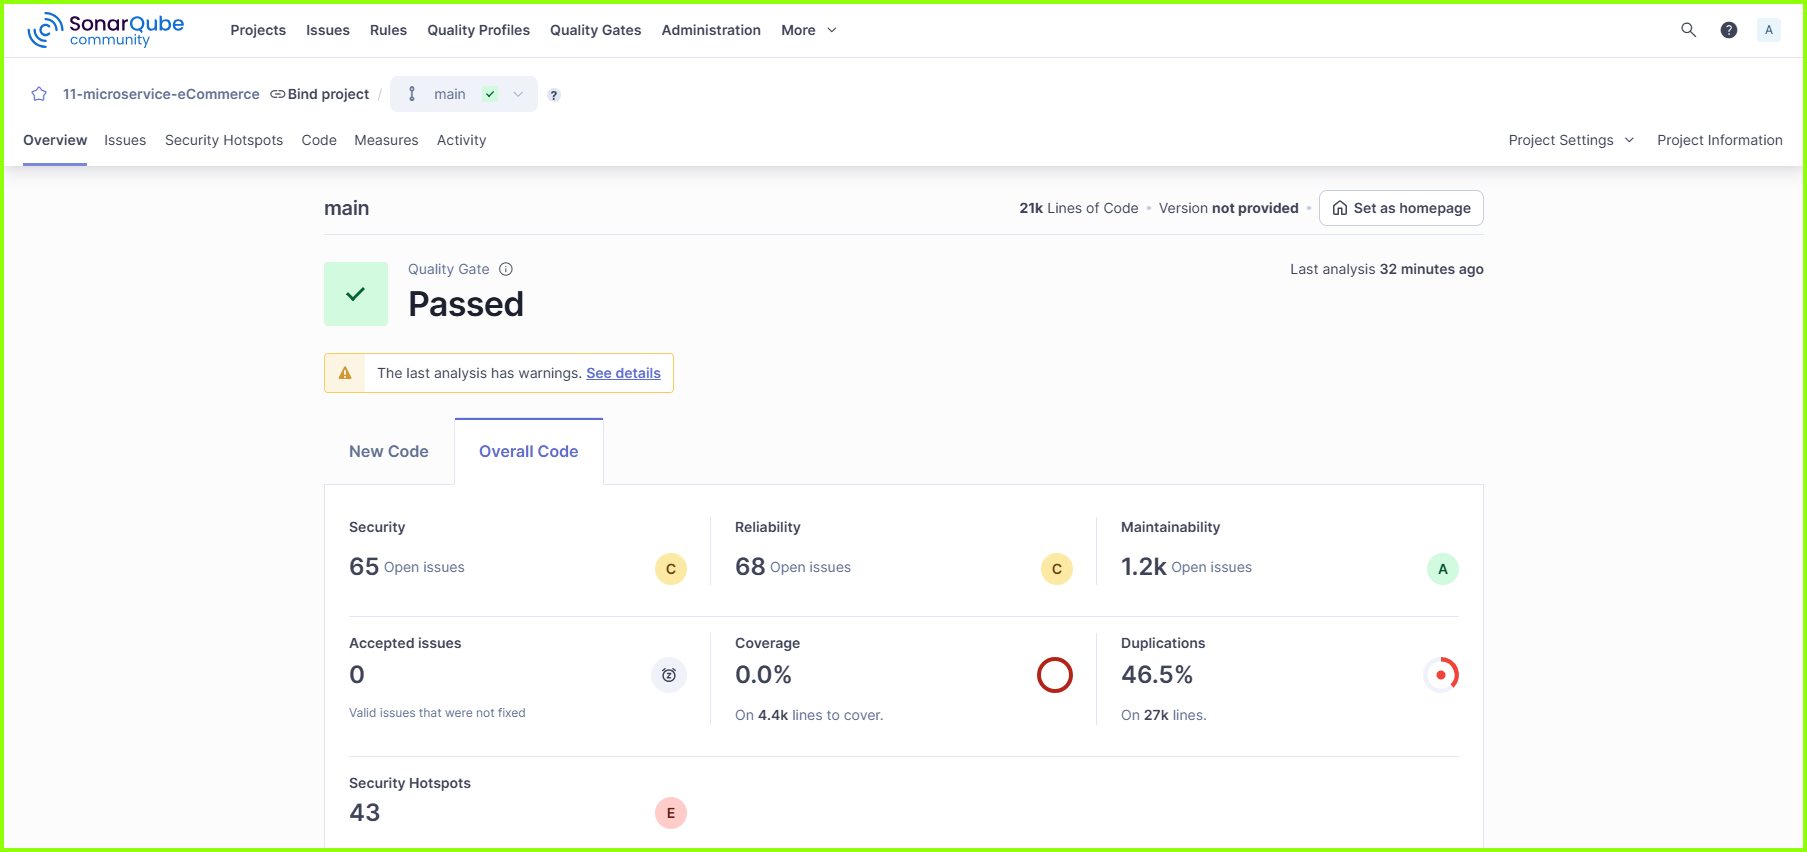1807x852 pixels.
Task: Click the Security rating C badge
Action: (671, 569)
